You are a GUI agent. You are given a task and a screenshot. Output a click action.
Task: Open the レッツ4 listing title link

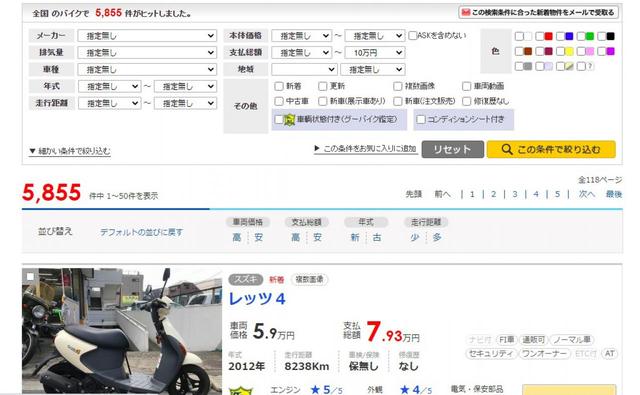(x=257, y=299)
